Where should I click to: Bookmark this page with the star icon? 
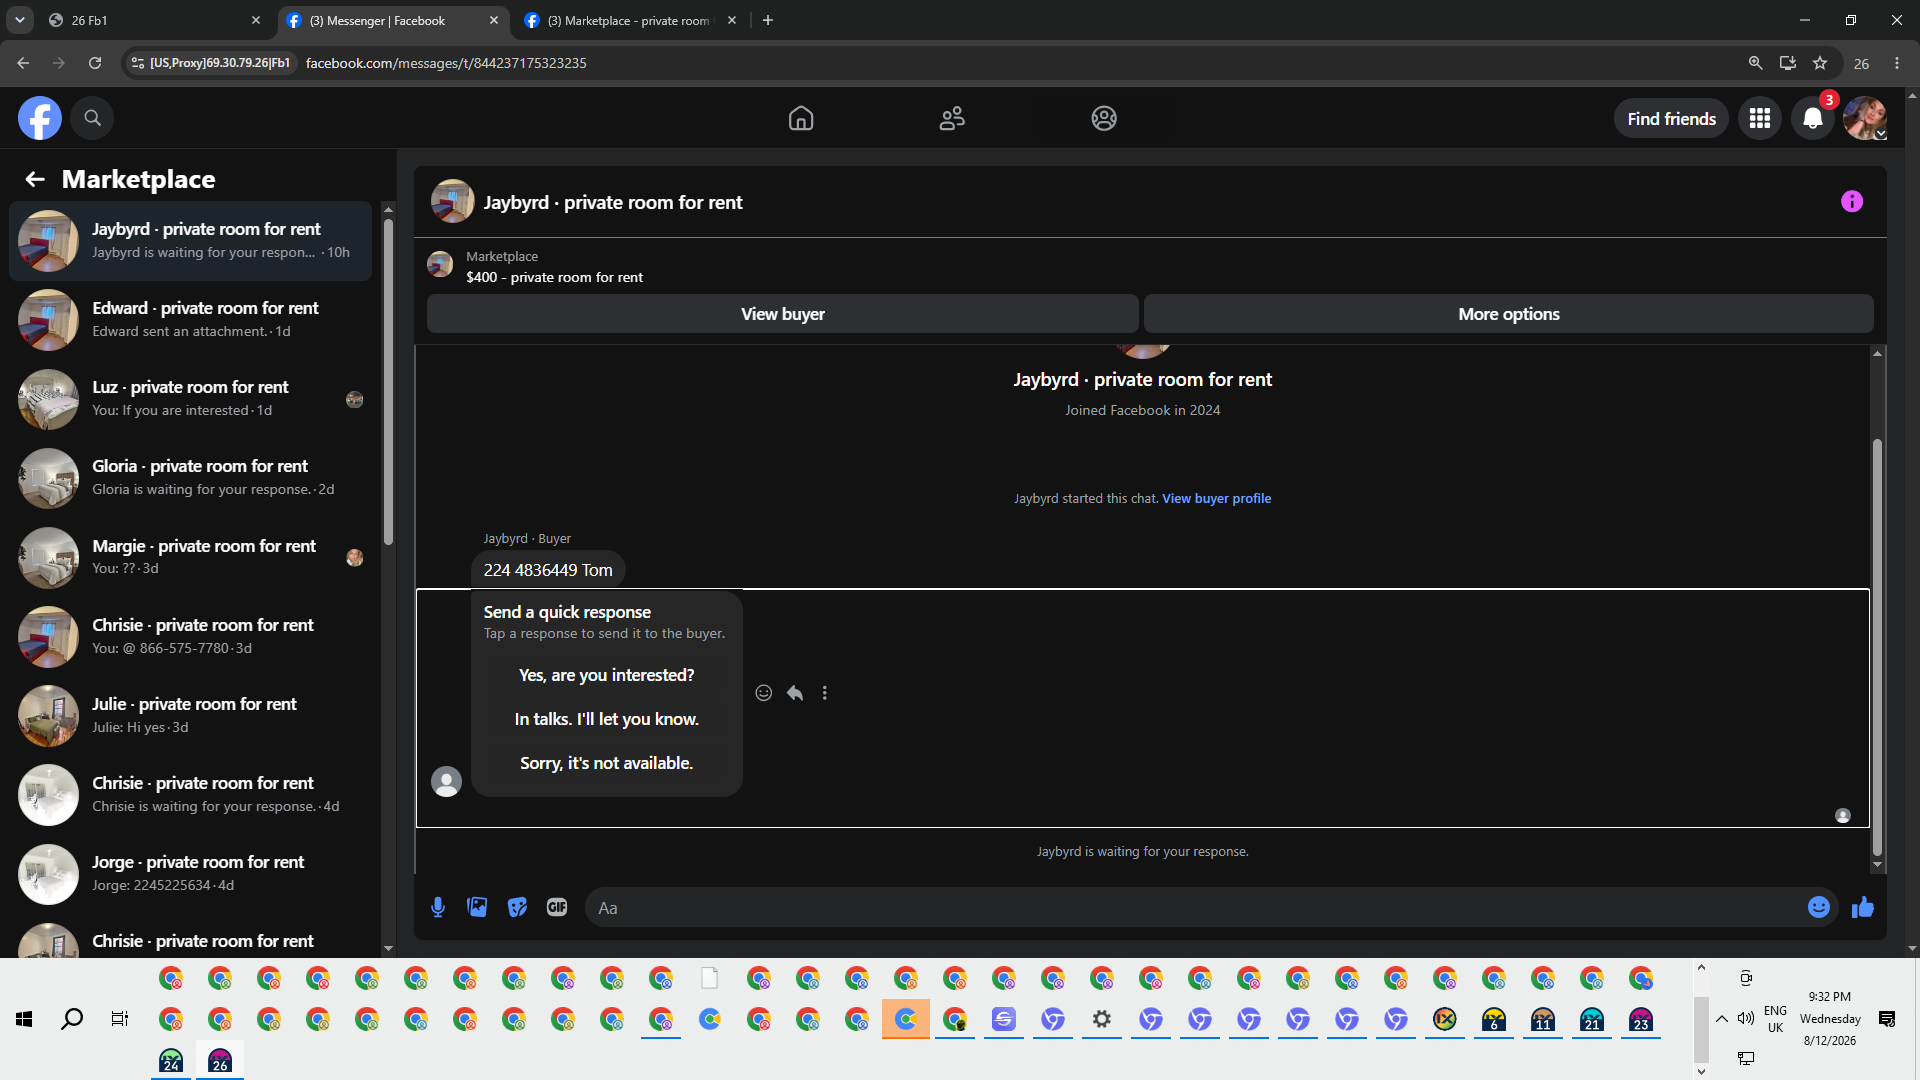pos(1821,63)
